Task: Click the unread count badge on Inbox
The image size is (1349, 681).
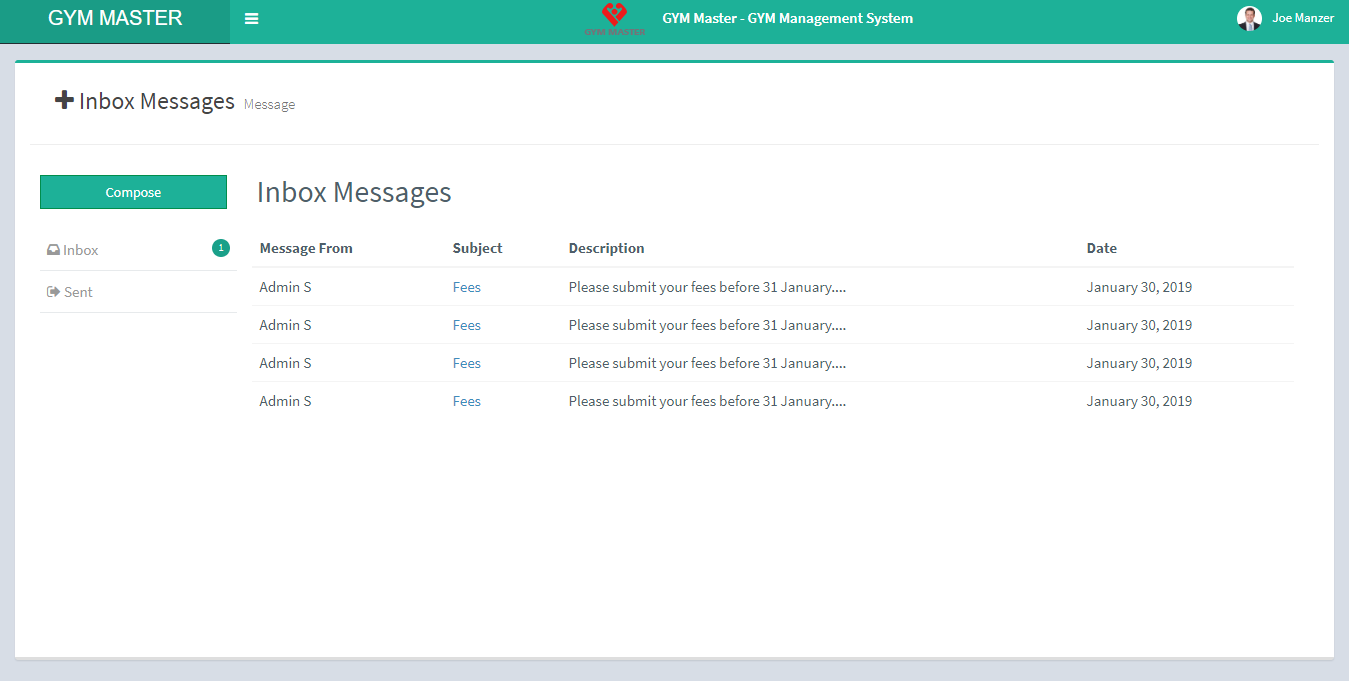Action: (x=220, y=248)
